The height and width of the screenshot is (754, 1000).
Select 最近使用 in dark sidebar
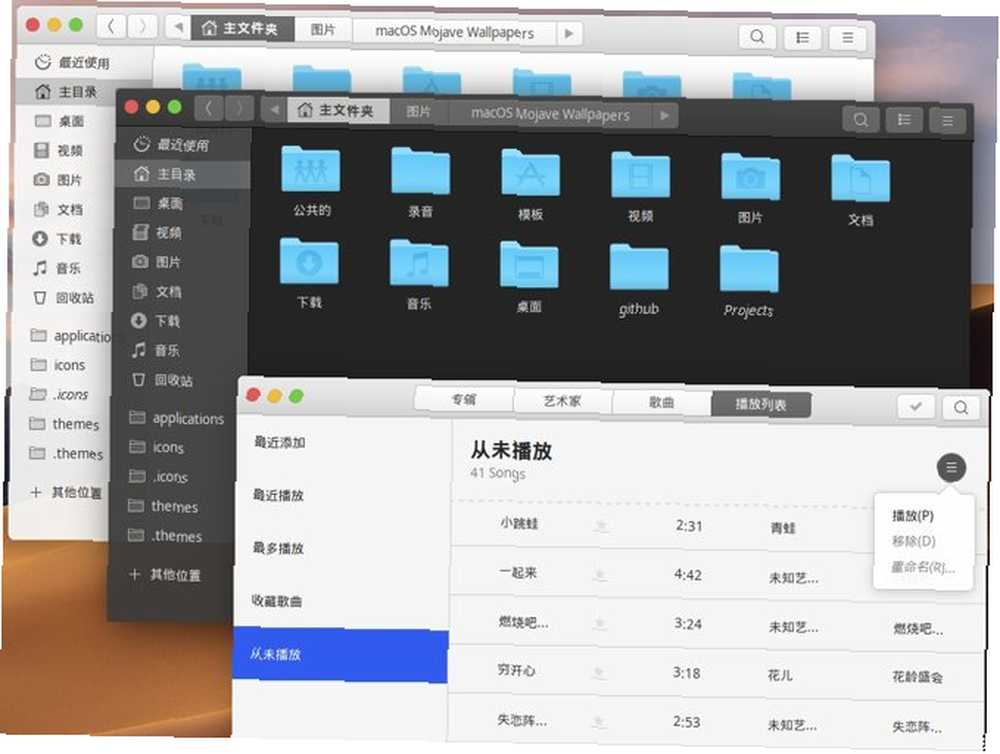[x=182, y=145]
